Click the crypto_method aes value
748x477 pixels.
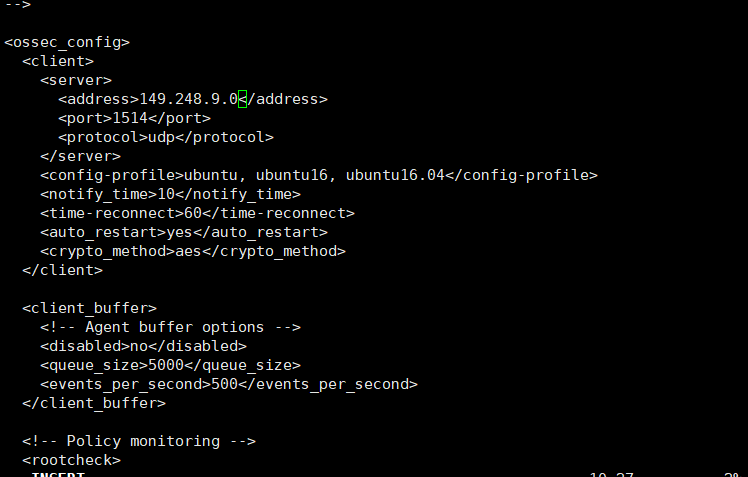(188, 251)
